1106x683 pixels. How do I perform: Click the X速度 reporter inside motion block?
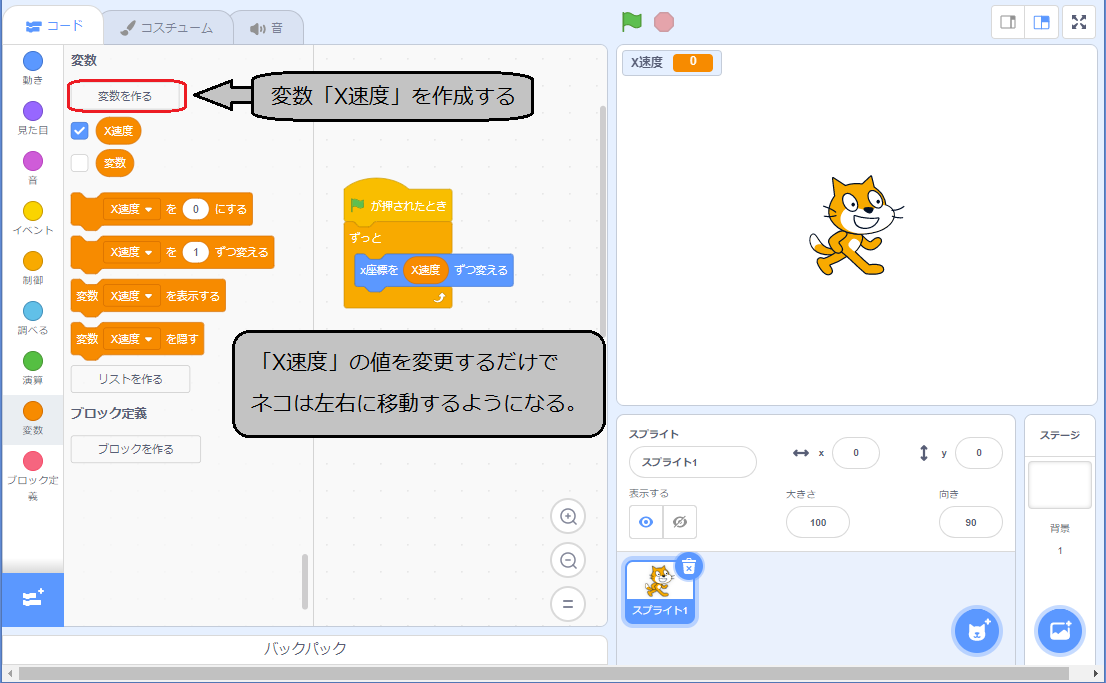click(425, 270)
